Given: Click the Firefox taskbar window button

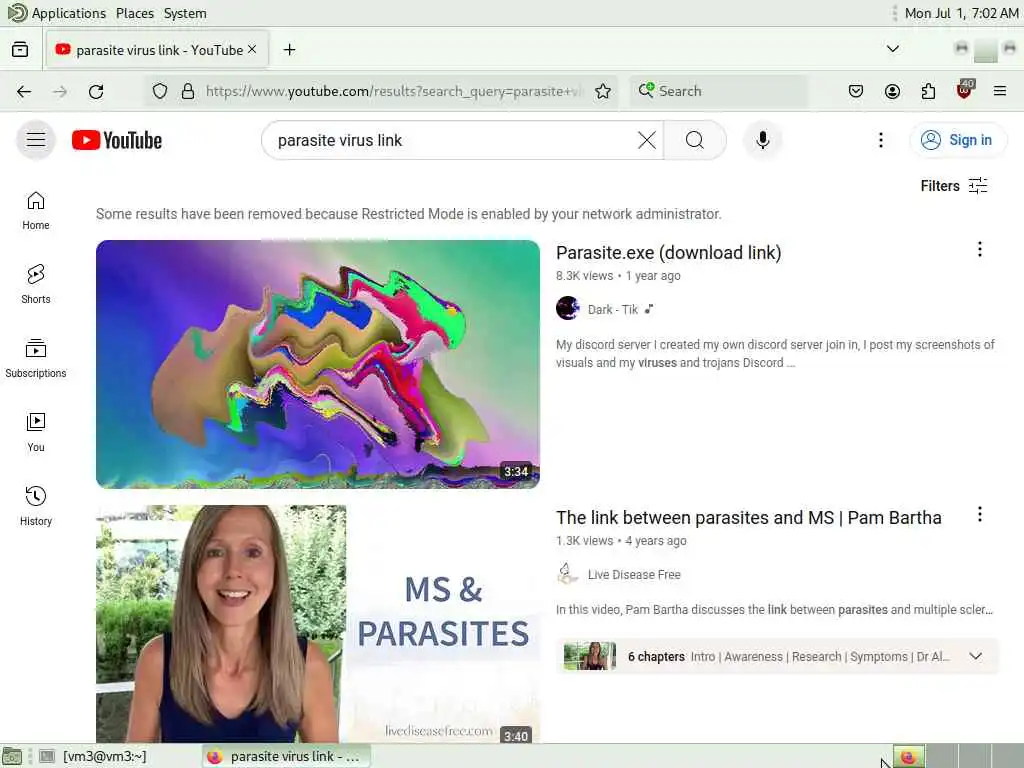Looking at the screenshot, I should point(286,756).
